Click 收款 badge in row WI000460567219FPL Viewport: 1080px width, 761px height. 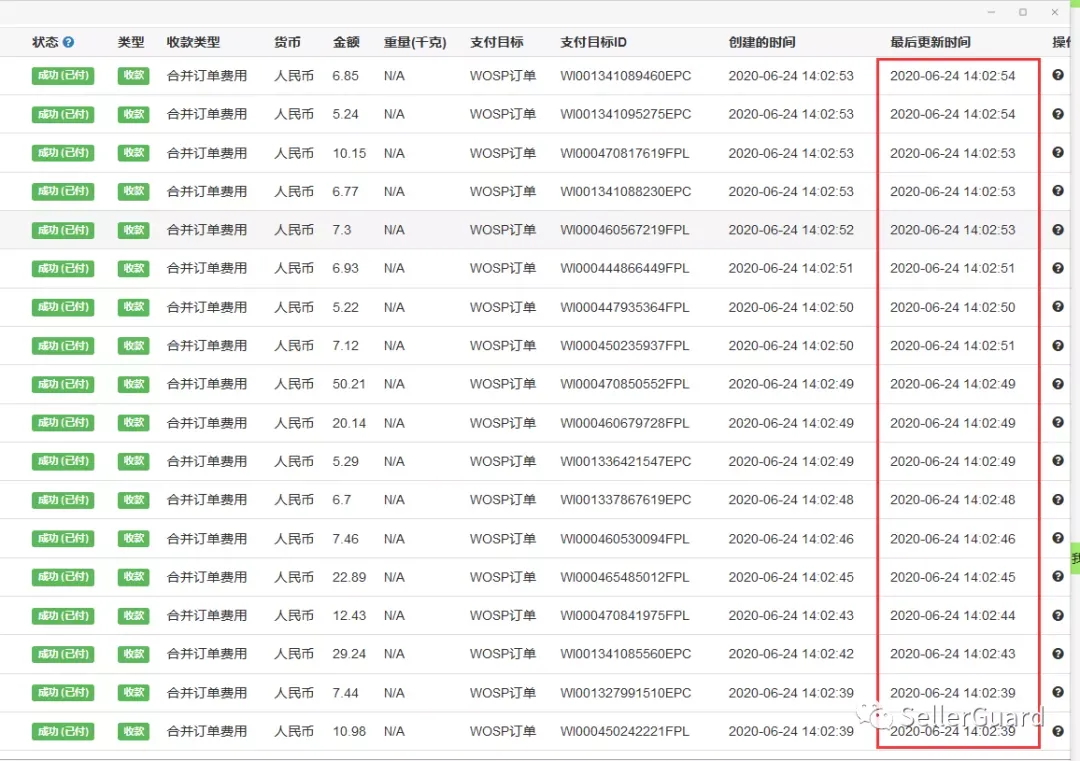[x=134, y=230]
